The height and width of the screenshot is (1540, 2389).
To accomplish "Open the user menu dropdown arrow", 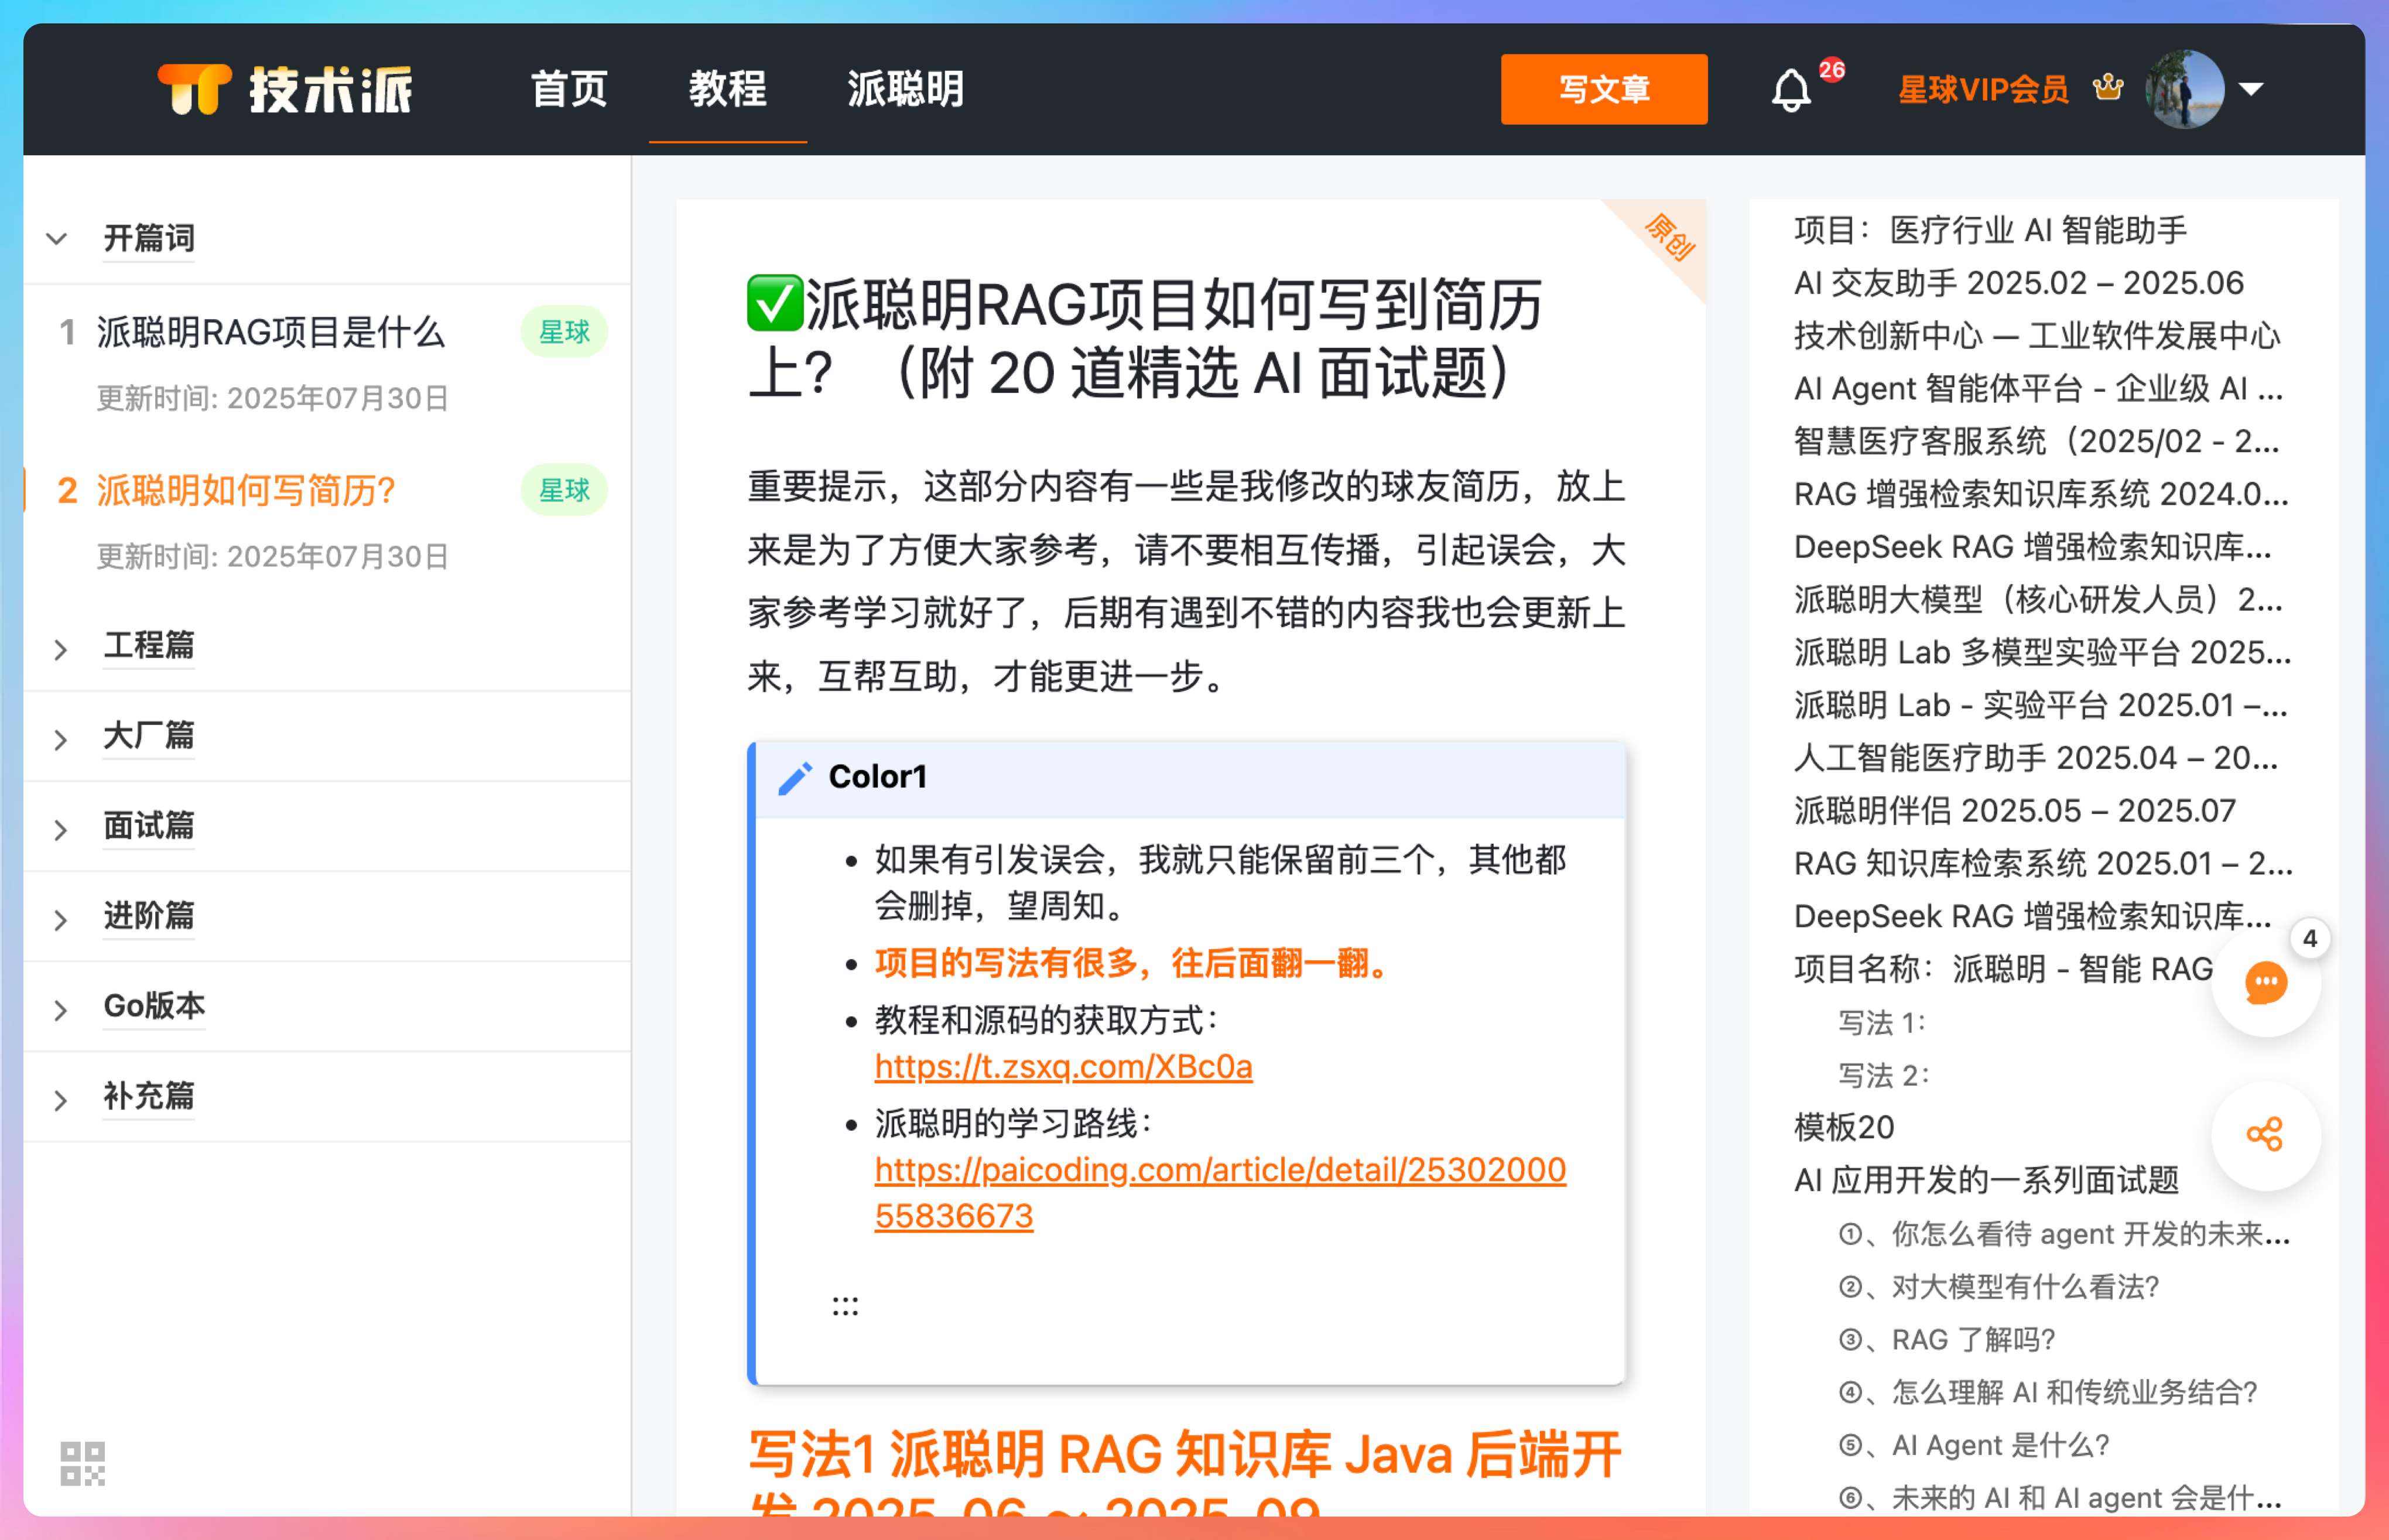I will [2251, 89].
